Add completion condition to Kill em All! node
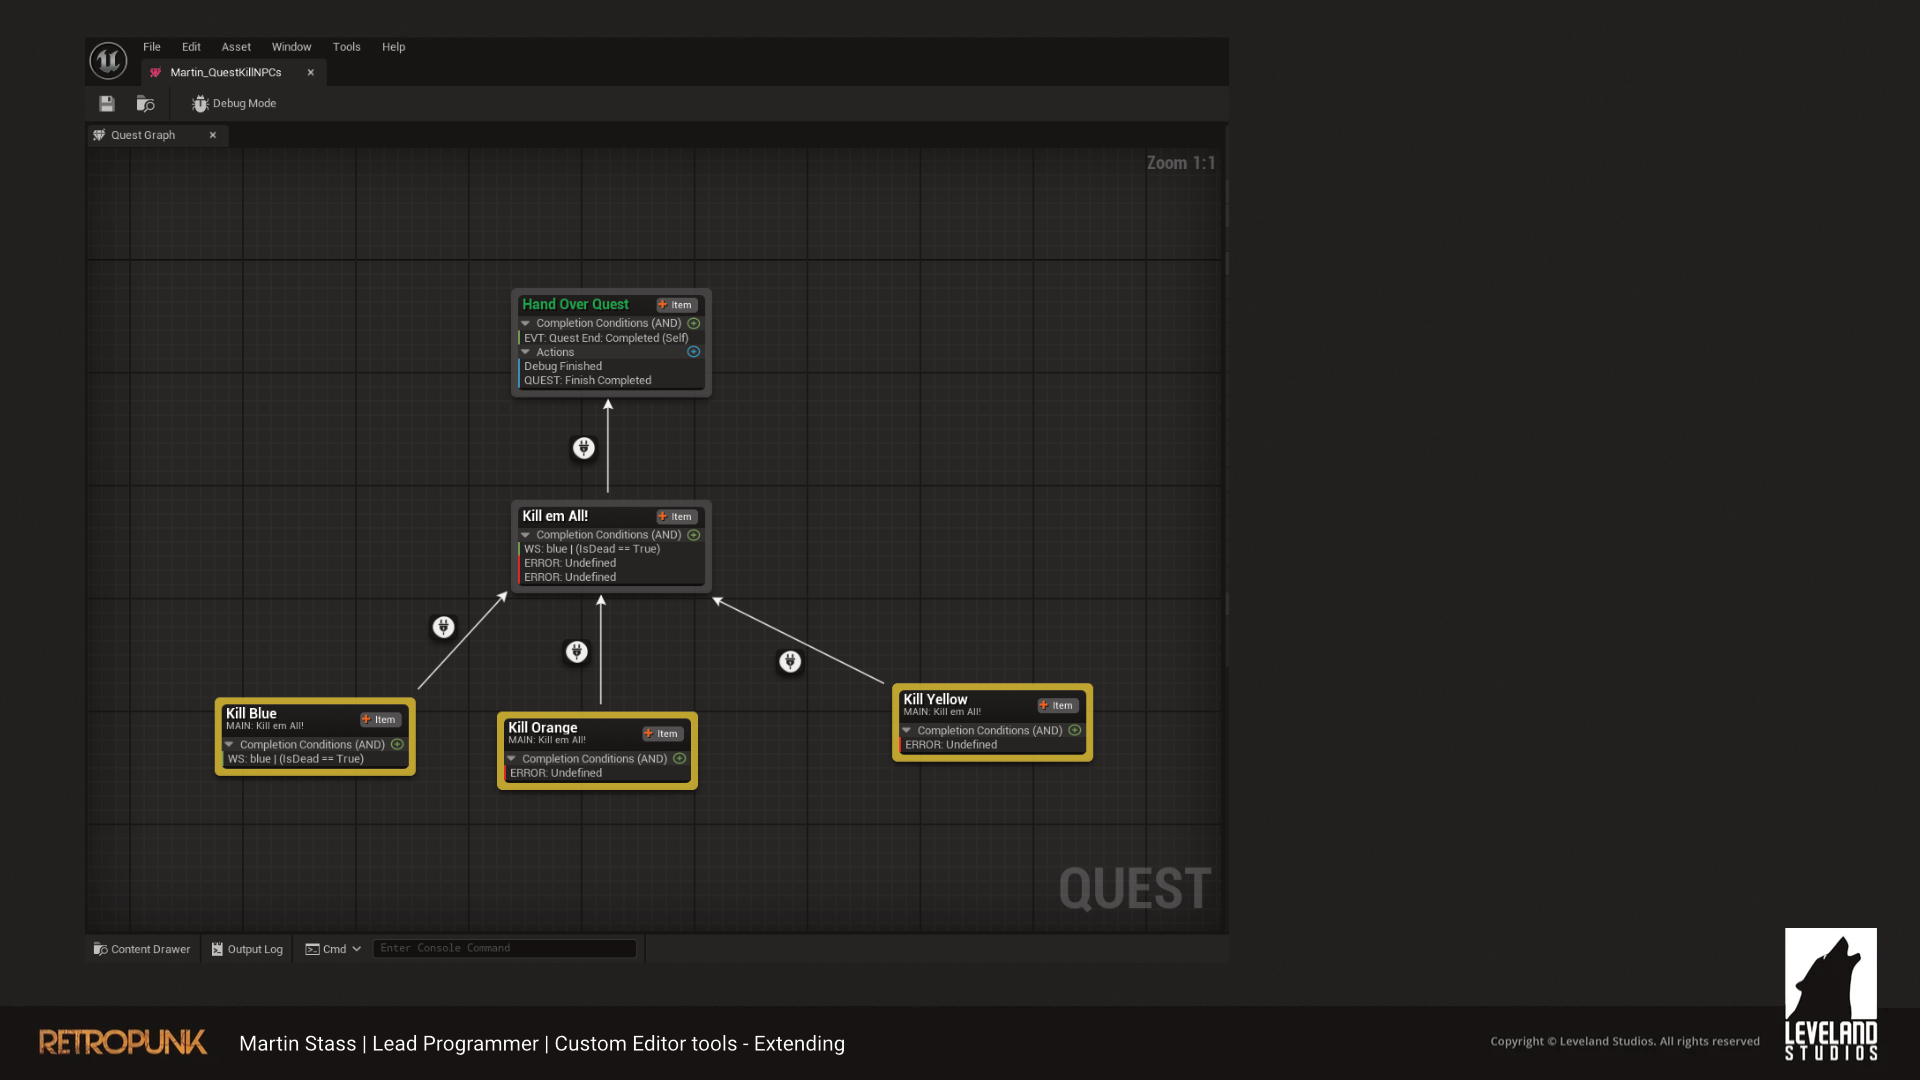This screenshot has width=1920, height=1080. [x=693, y=535]
